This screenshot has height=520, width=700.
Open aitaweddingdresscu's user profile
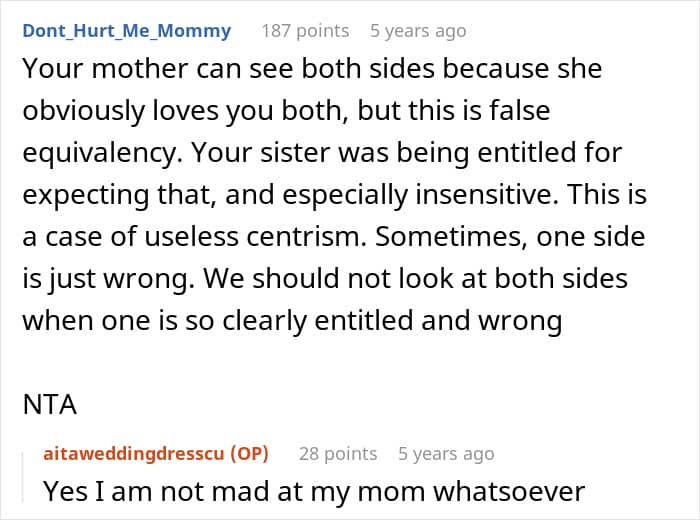point(134,453)
